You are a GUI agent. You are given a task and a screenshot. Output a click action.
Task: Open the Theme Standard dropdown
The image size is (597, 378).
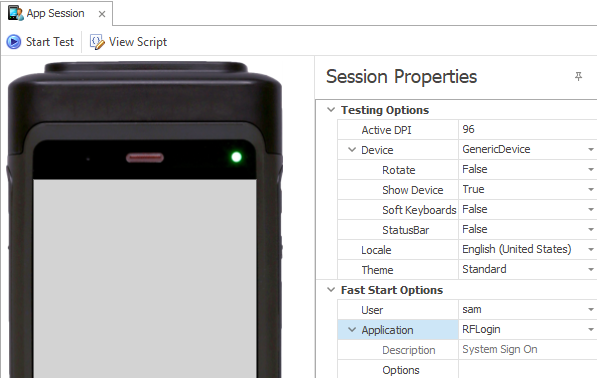591,270
